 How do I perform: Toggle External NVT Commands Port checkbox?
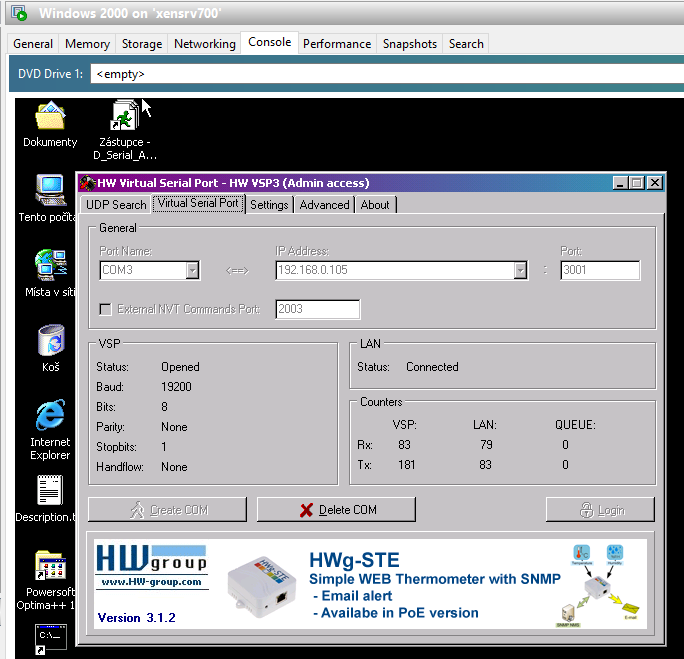[106, 310]
